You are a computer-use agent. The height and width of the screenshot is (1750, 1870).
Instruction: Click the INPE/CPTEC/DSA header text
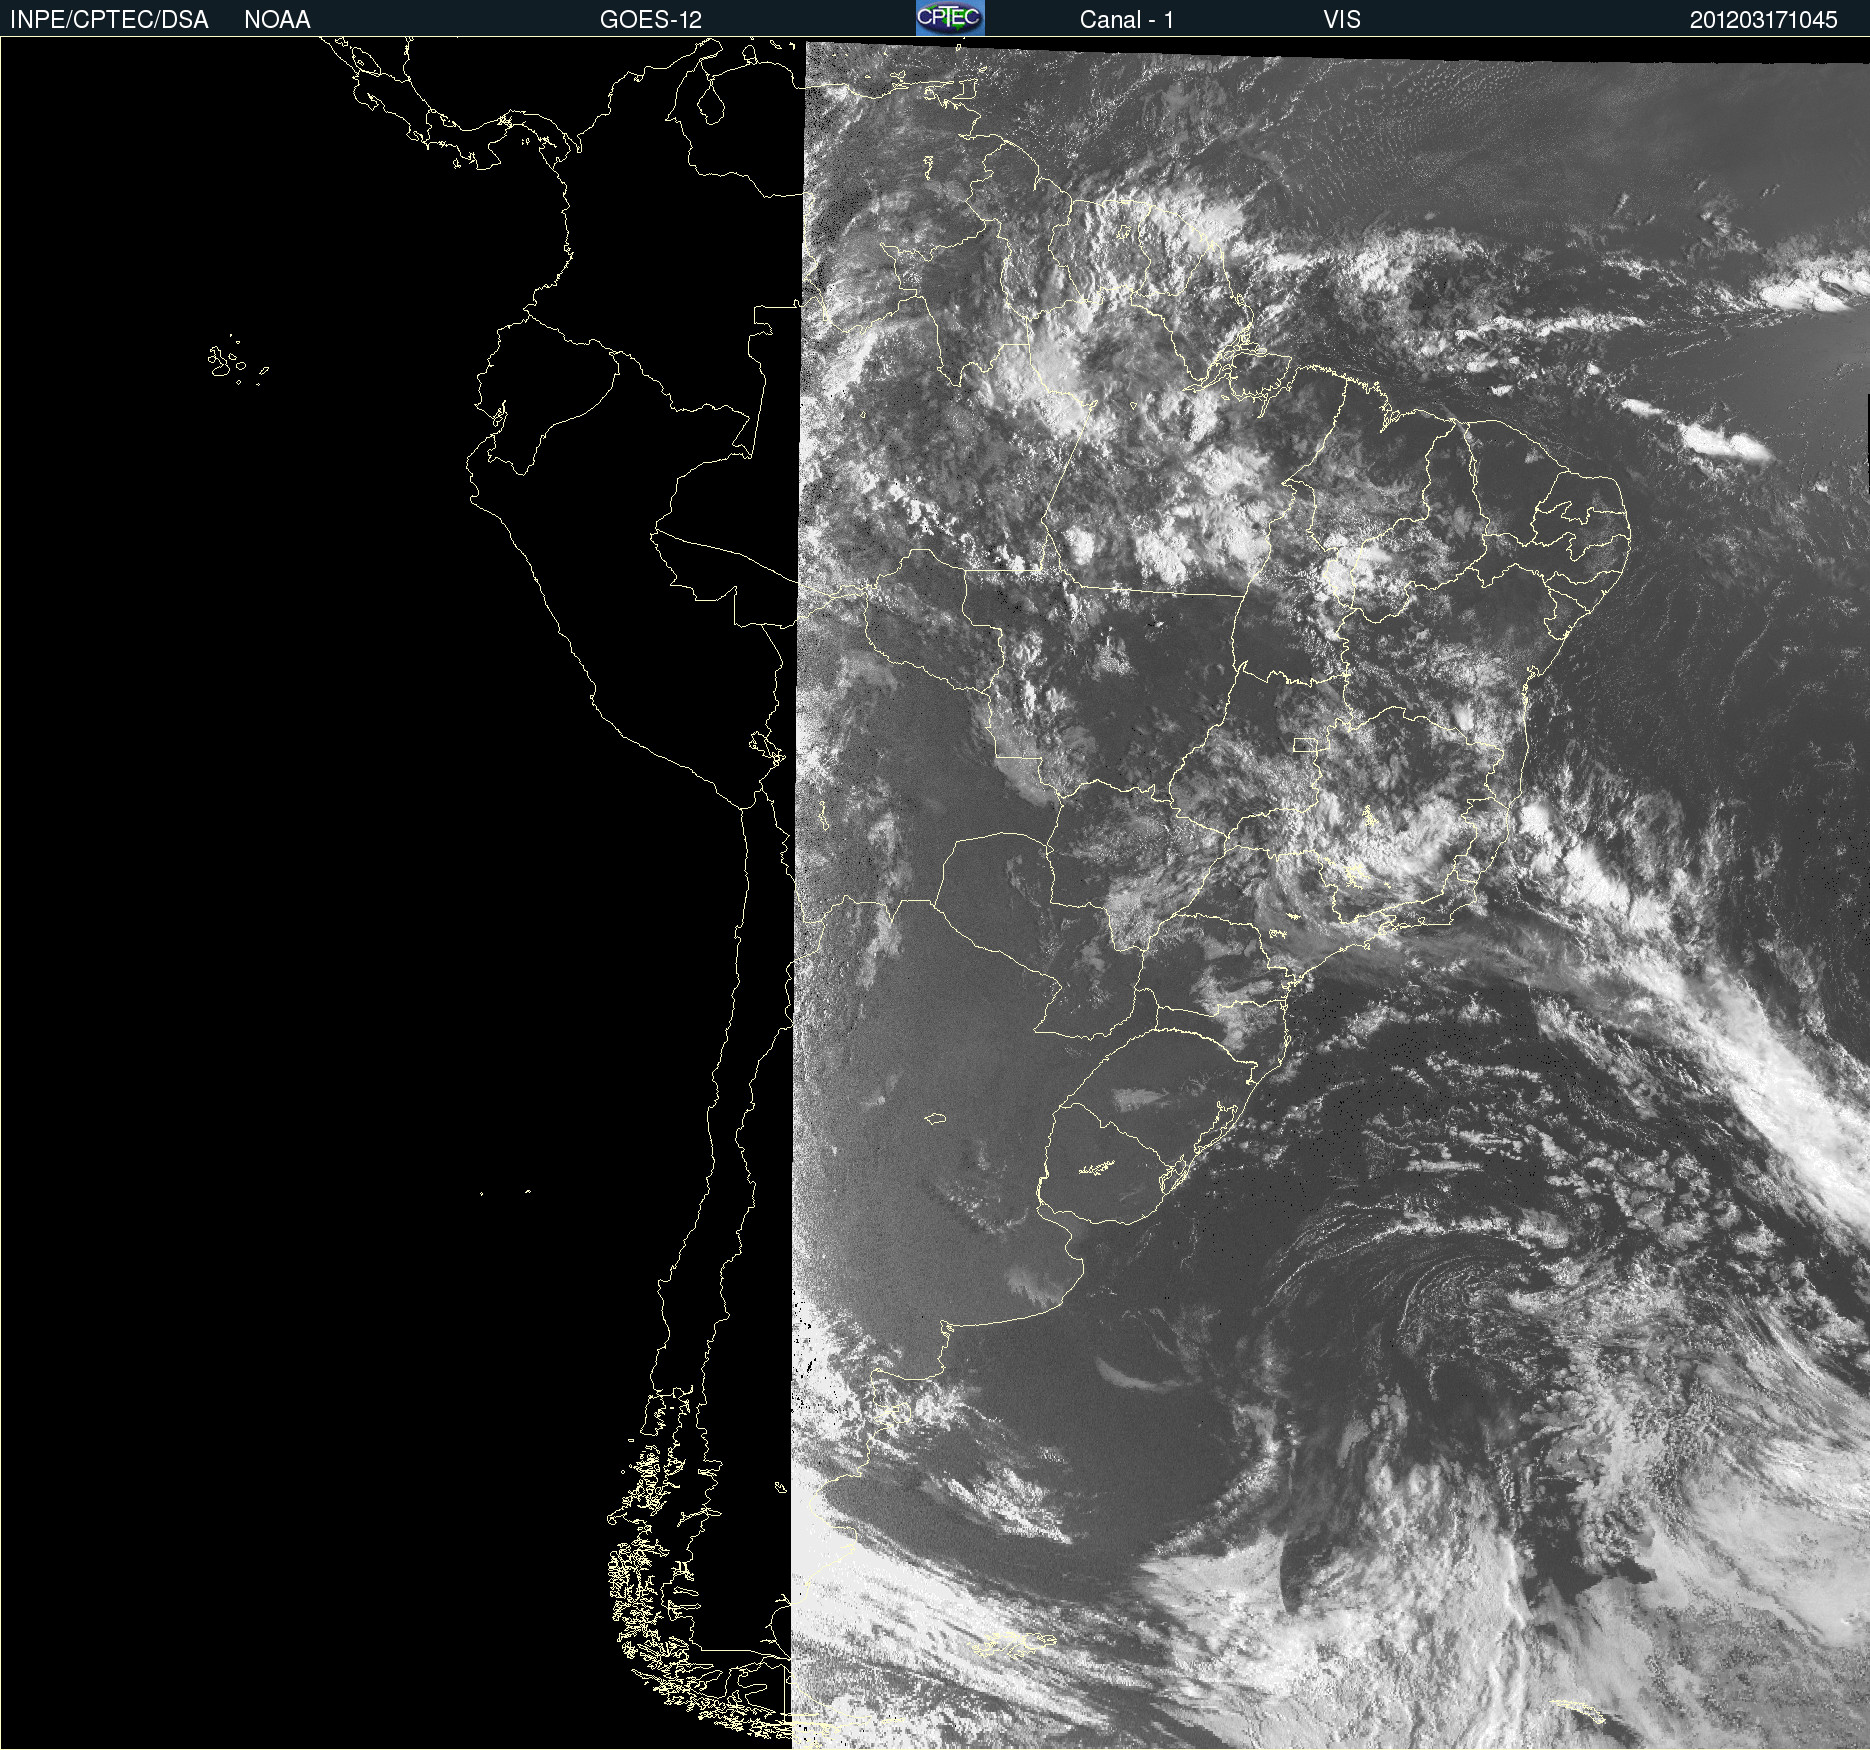[x=109, y=20]
